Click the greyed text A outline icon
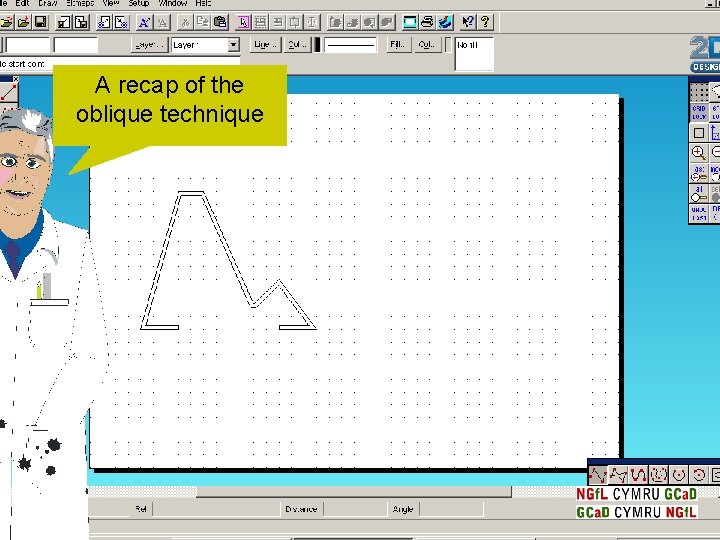 coord(162,22)
